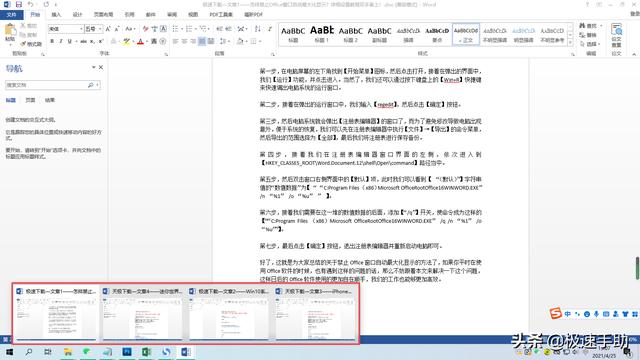
Task: Grow font size with the larger A
Action: pyautogui.click(x=108, y=29)
